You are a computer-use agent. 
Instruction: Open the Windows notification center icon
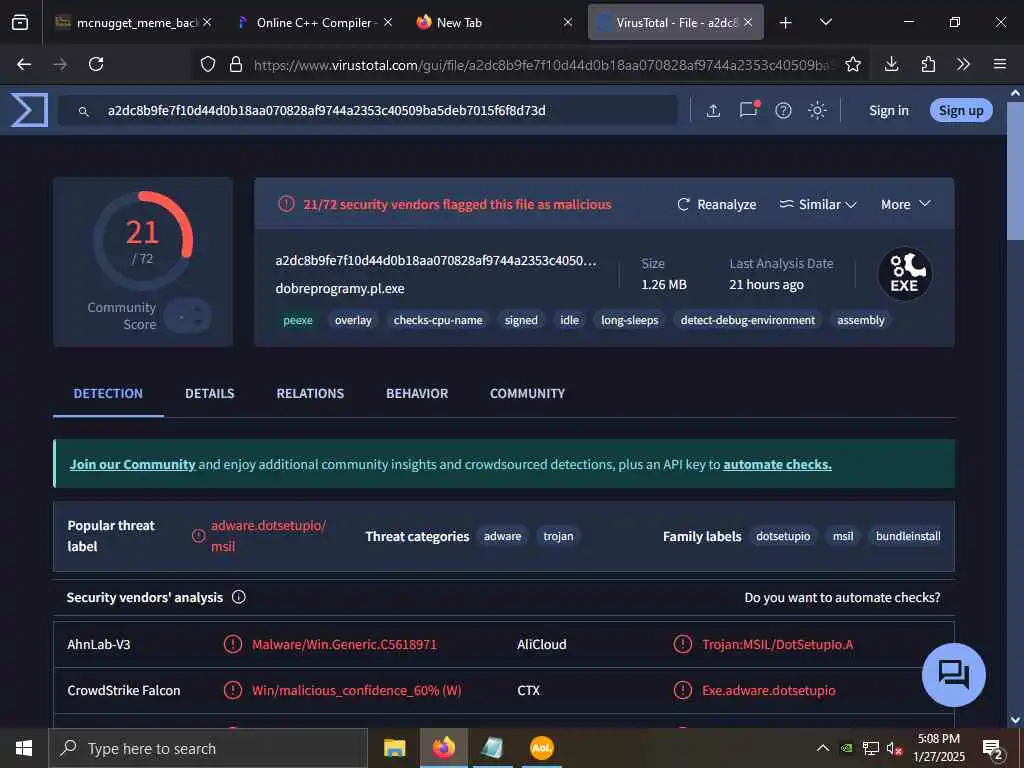[993, 748]
